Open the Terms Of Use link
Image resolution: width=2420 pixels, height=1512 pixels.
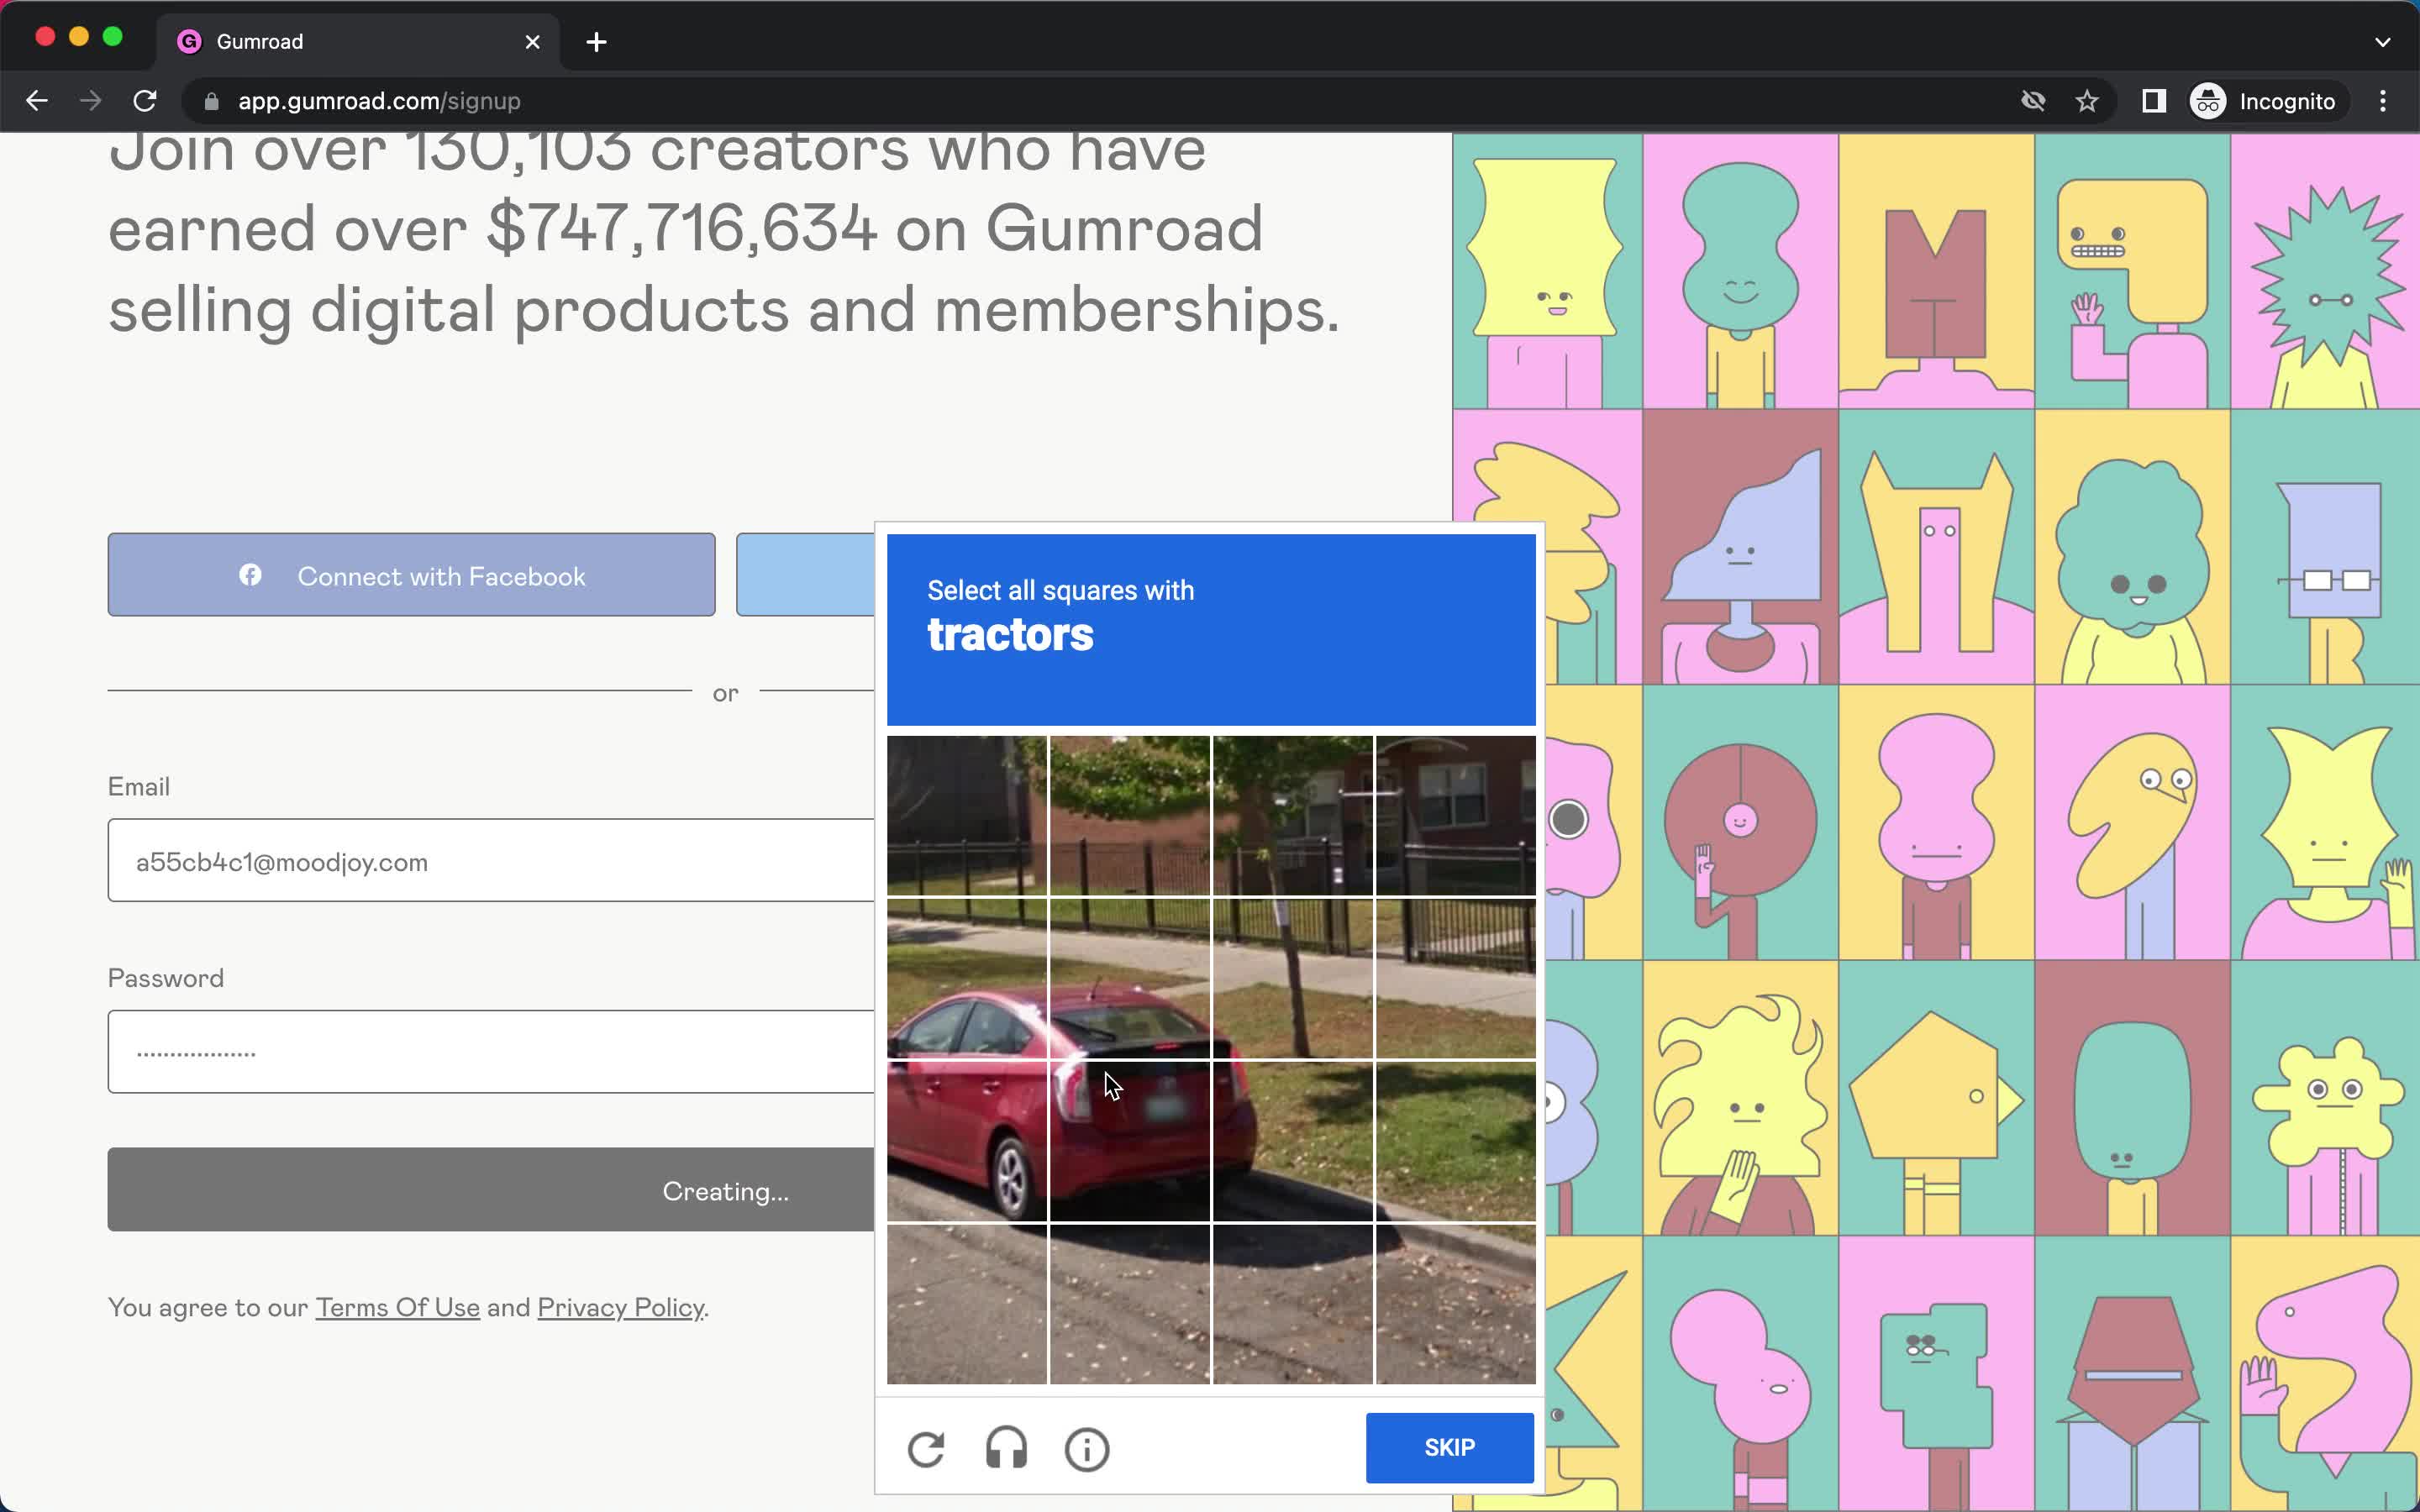click(x=397, y=1307)
